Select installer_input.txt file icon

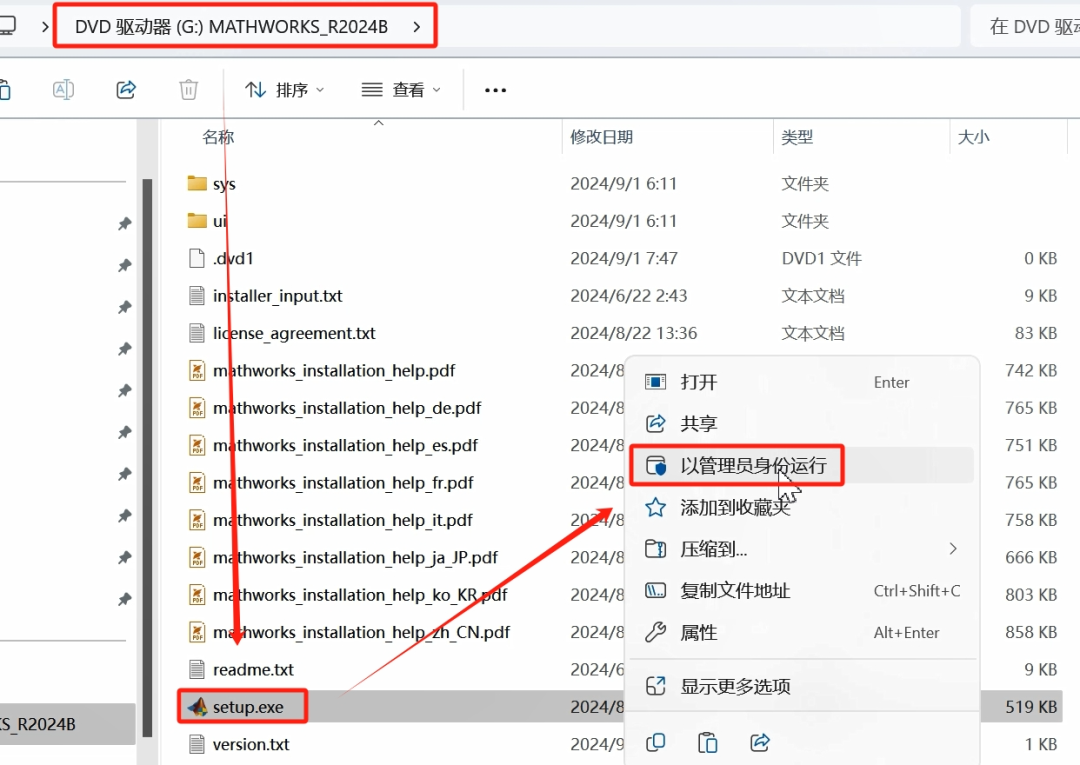click(197, 295)
